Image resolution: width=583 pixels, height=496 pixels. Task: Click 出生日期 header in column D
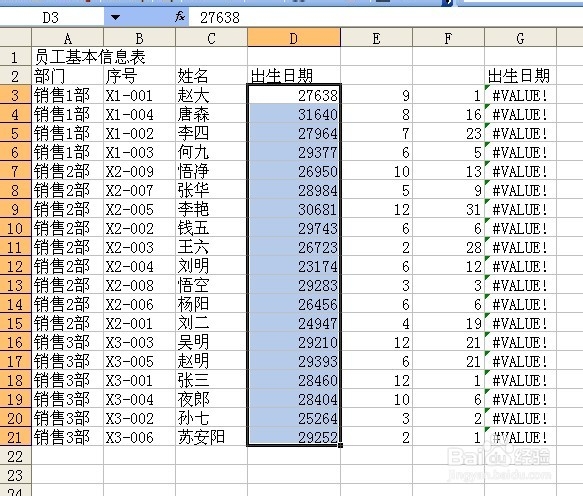click(294, 76)
